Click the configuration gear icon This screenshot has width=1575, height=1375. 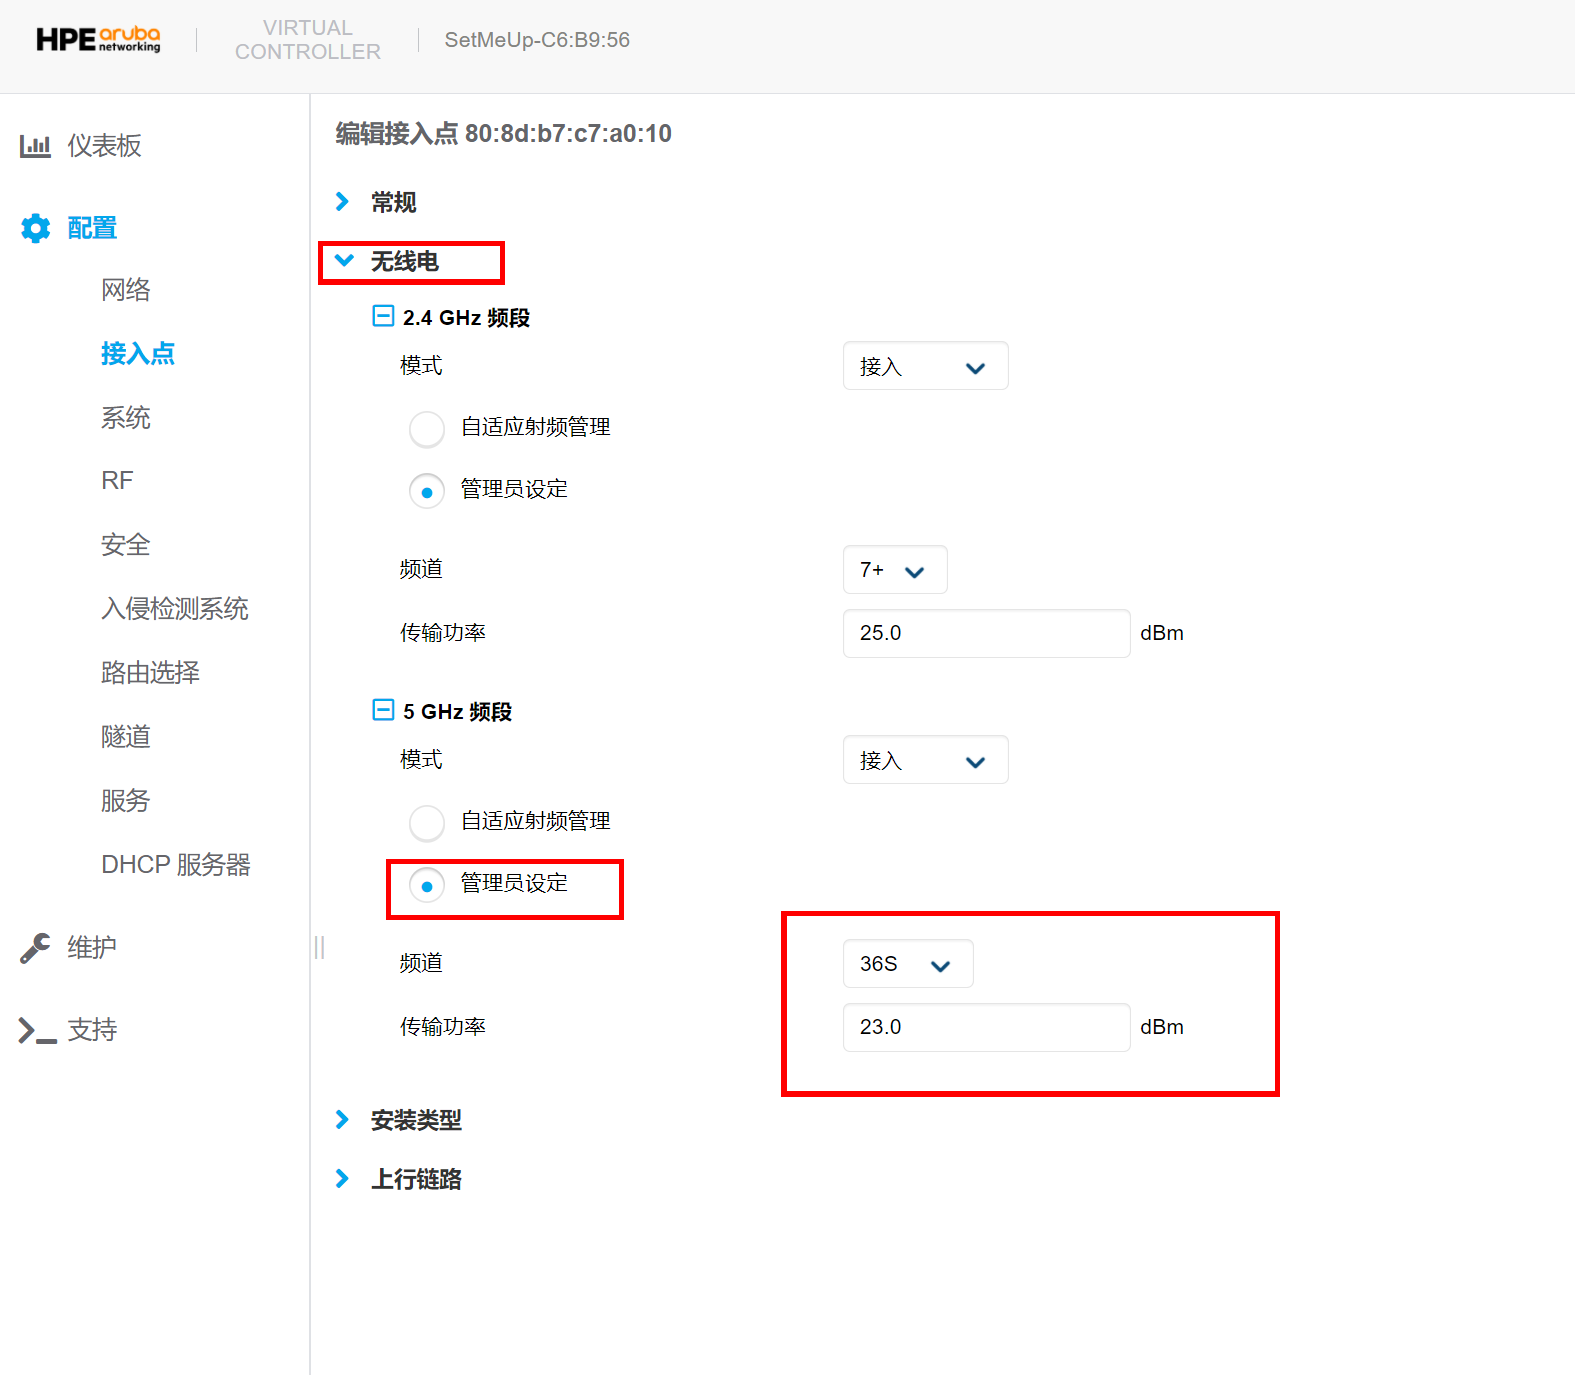point(35,228)
